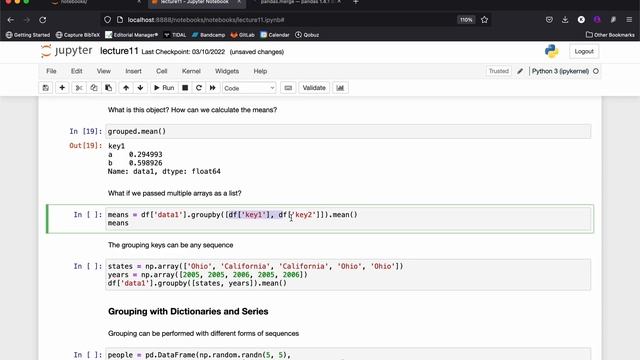Image resolution: width=640 pixels, height=360 pixels.
Task: Open the Capture BibTeX bookmark
Action: coord(78,35)
